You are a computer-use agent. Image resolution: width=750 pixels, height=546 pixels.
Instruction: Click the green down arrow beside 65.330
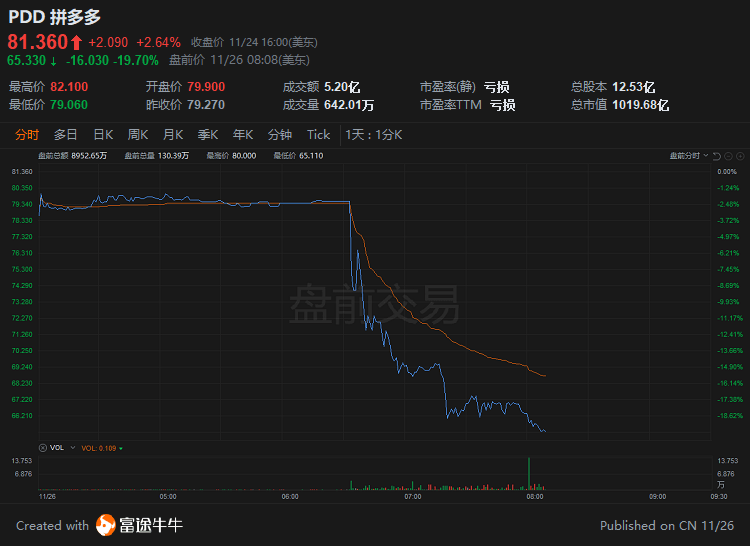(53, 61)
